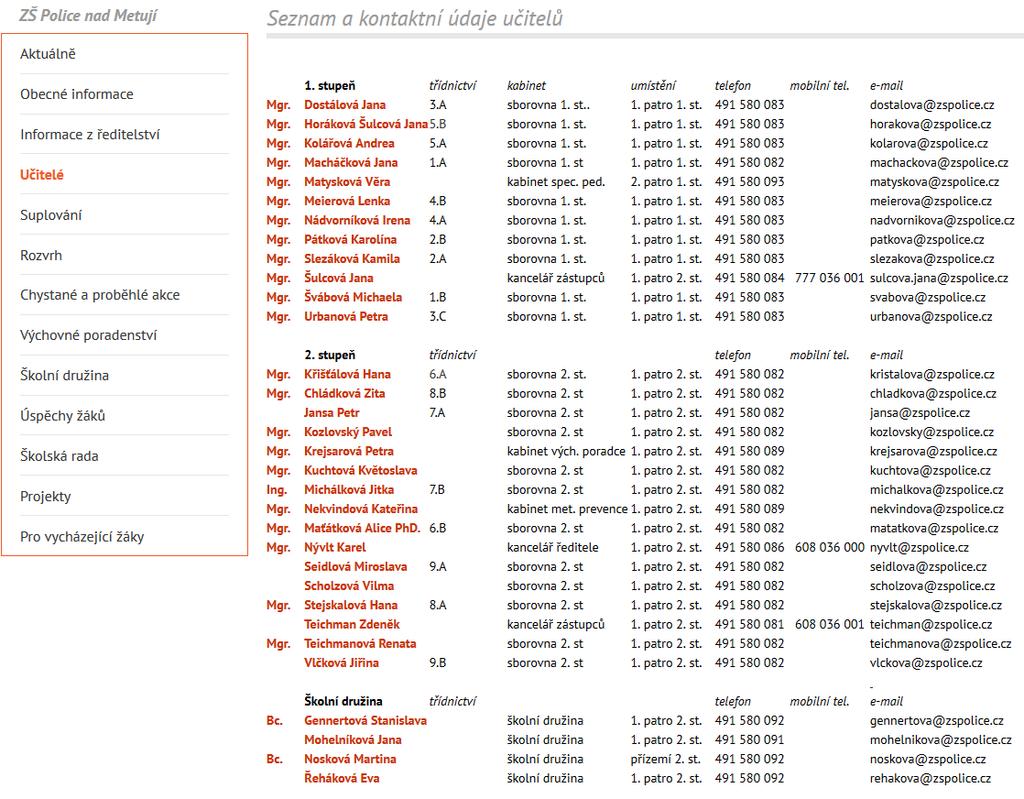Click the ZŠ Police nad Metují title

[x=88, y=15]
